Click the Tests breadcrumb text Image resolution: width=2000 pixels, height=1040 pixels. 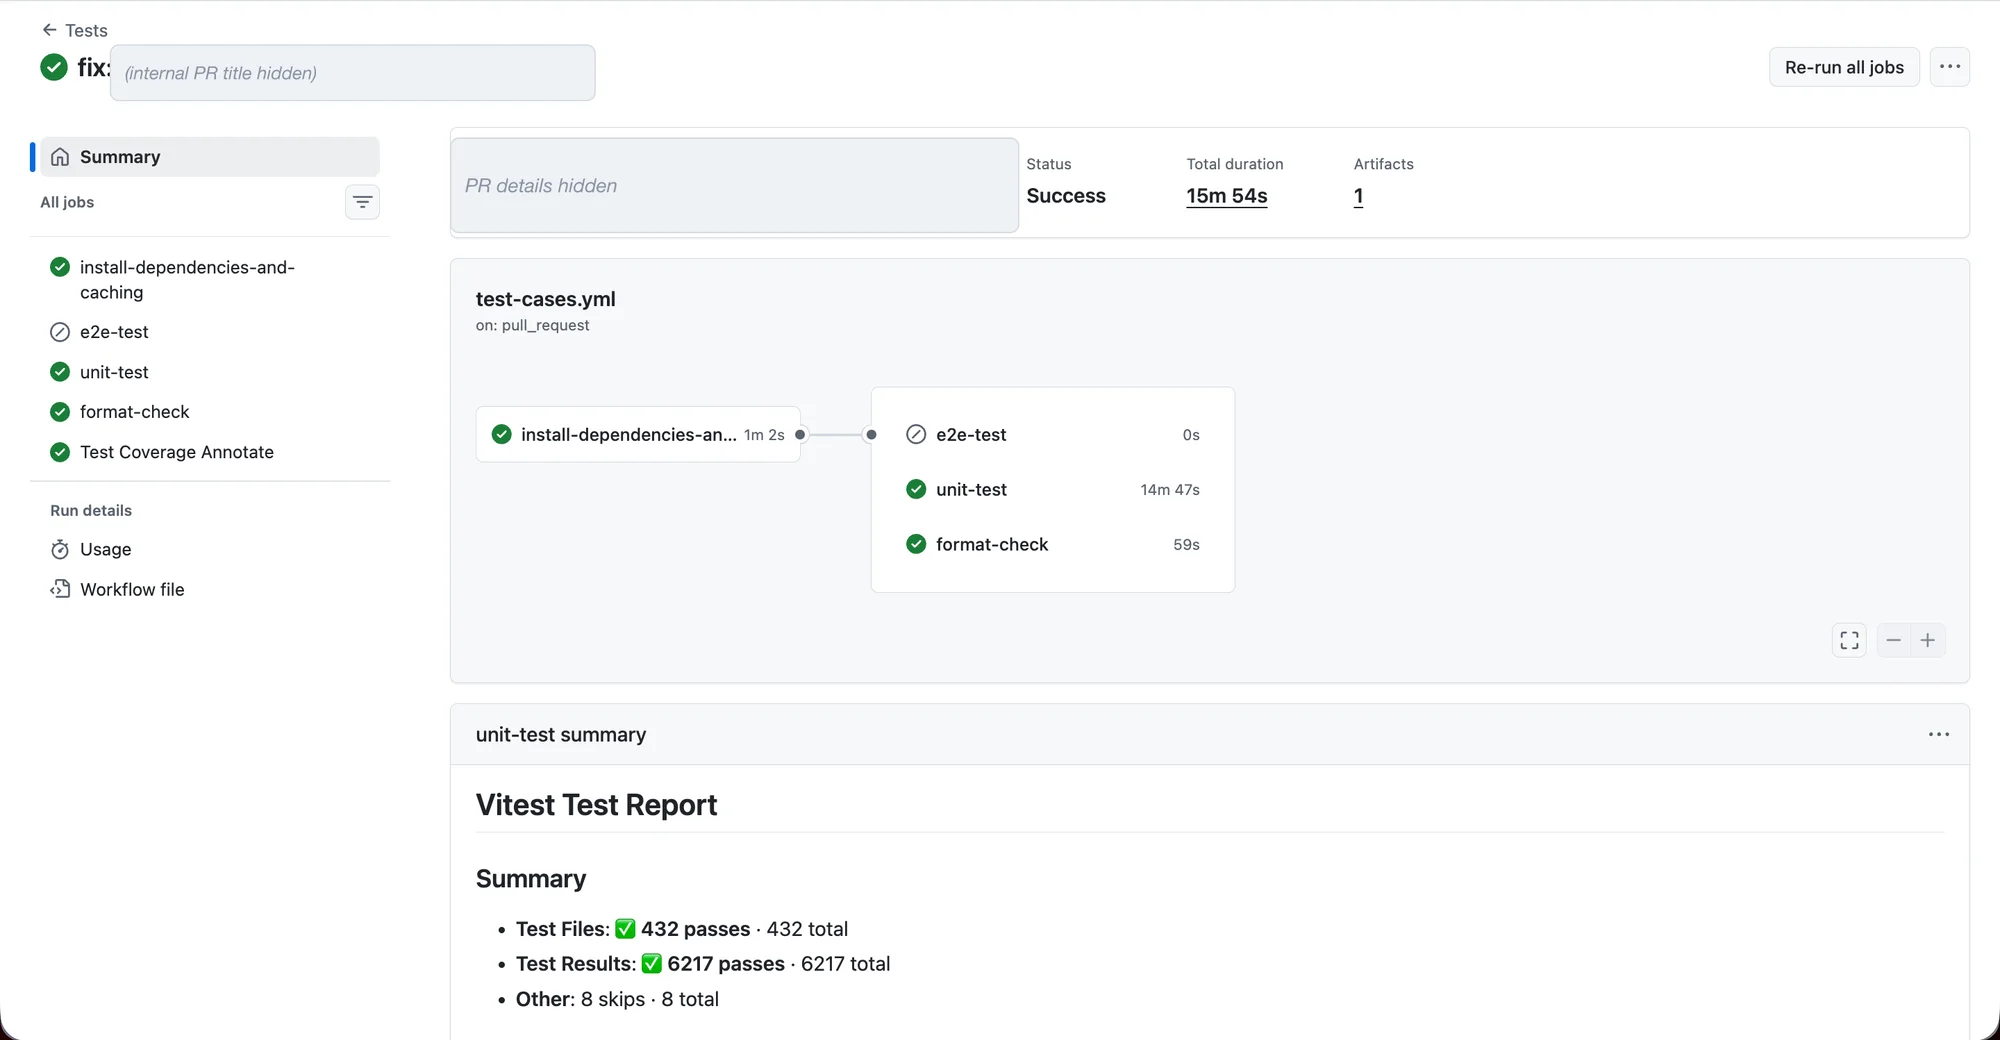point(86,30)
